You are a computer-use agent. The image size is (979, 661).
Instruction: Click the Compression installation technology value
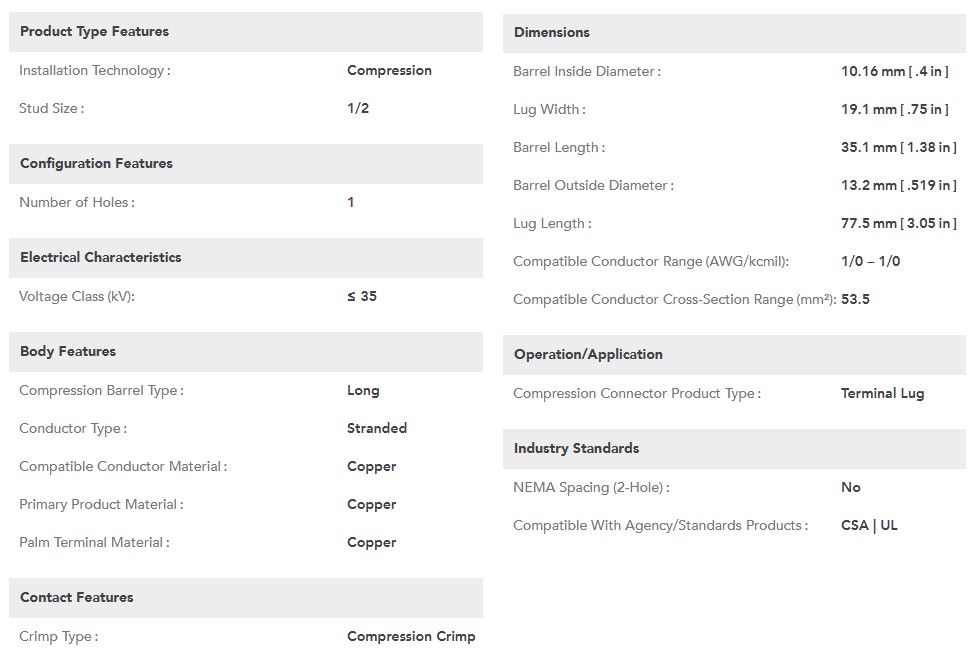[x=390, y=71]
